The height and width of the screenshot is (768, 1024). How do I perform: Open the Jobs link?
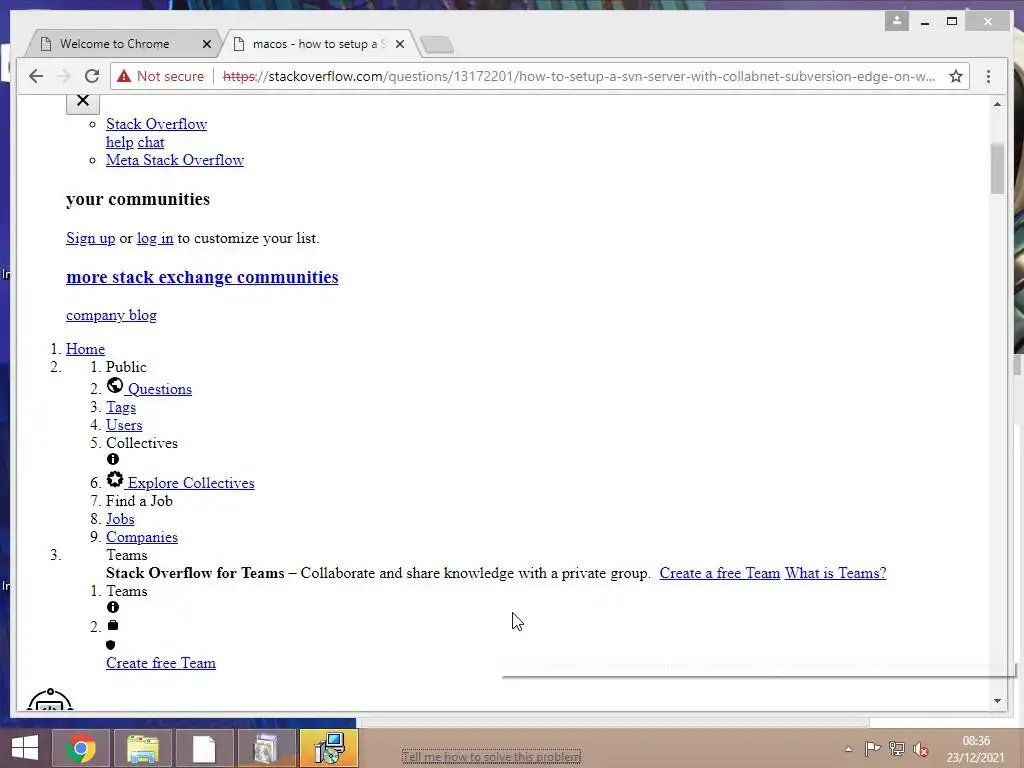tap(120, 519)
